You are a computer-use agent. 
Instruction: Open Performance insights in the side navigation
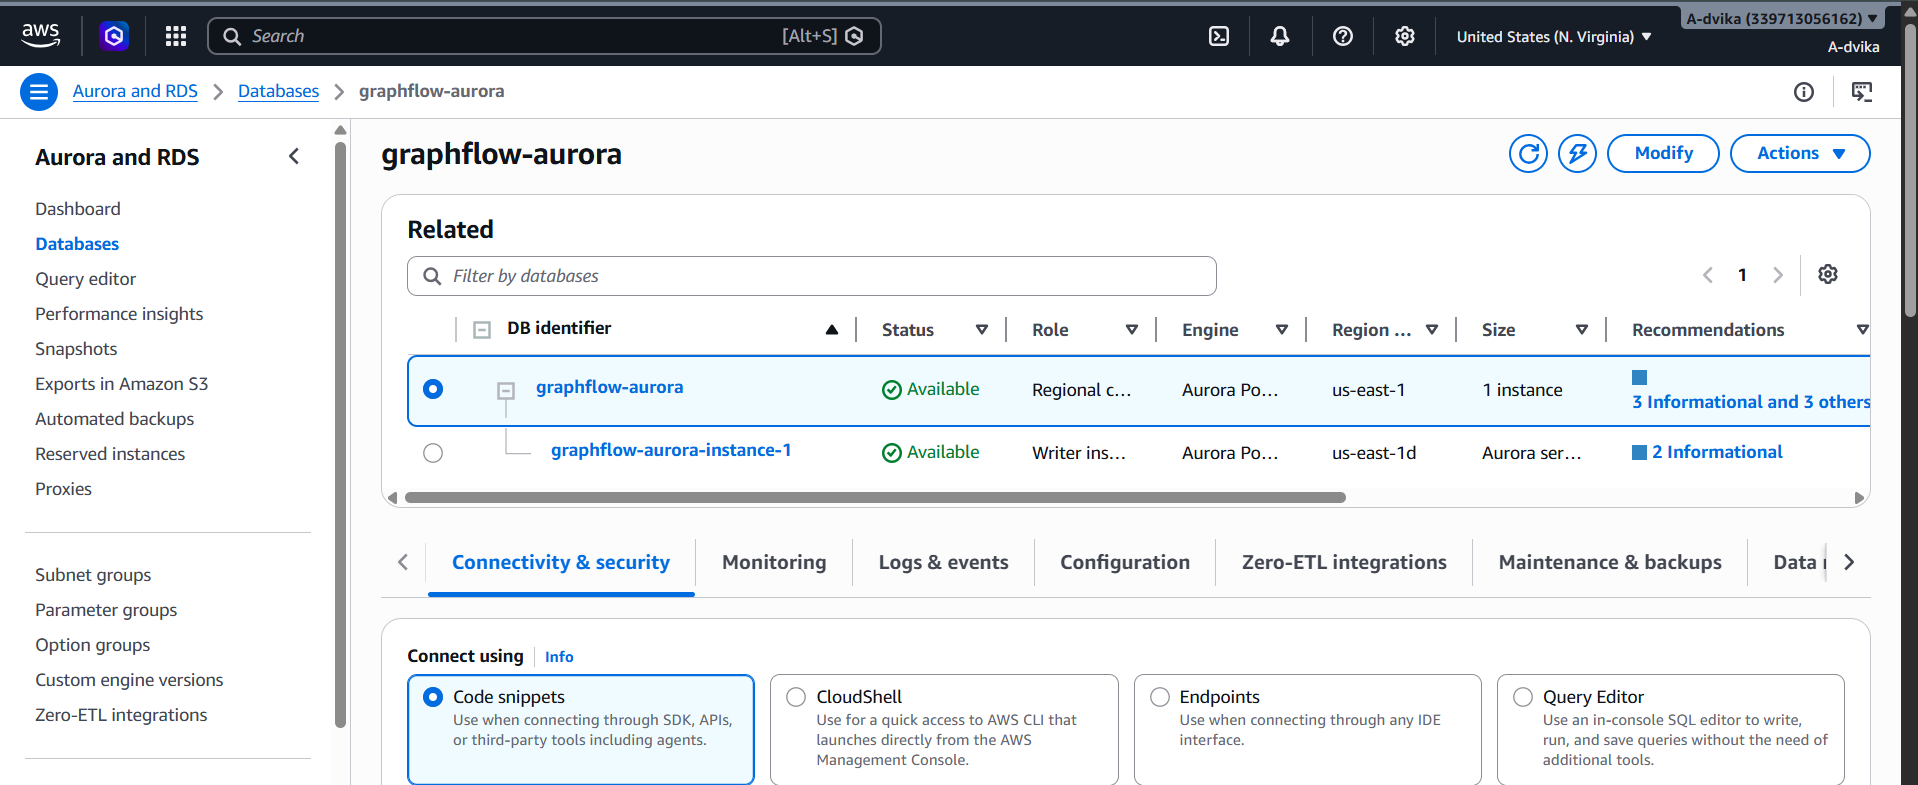(x=119, y=314)
